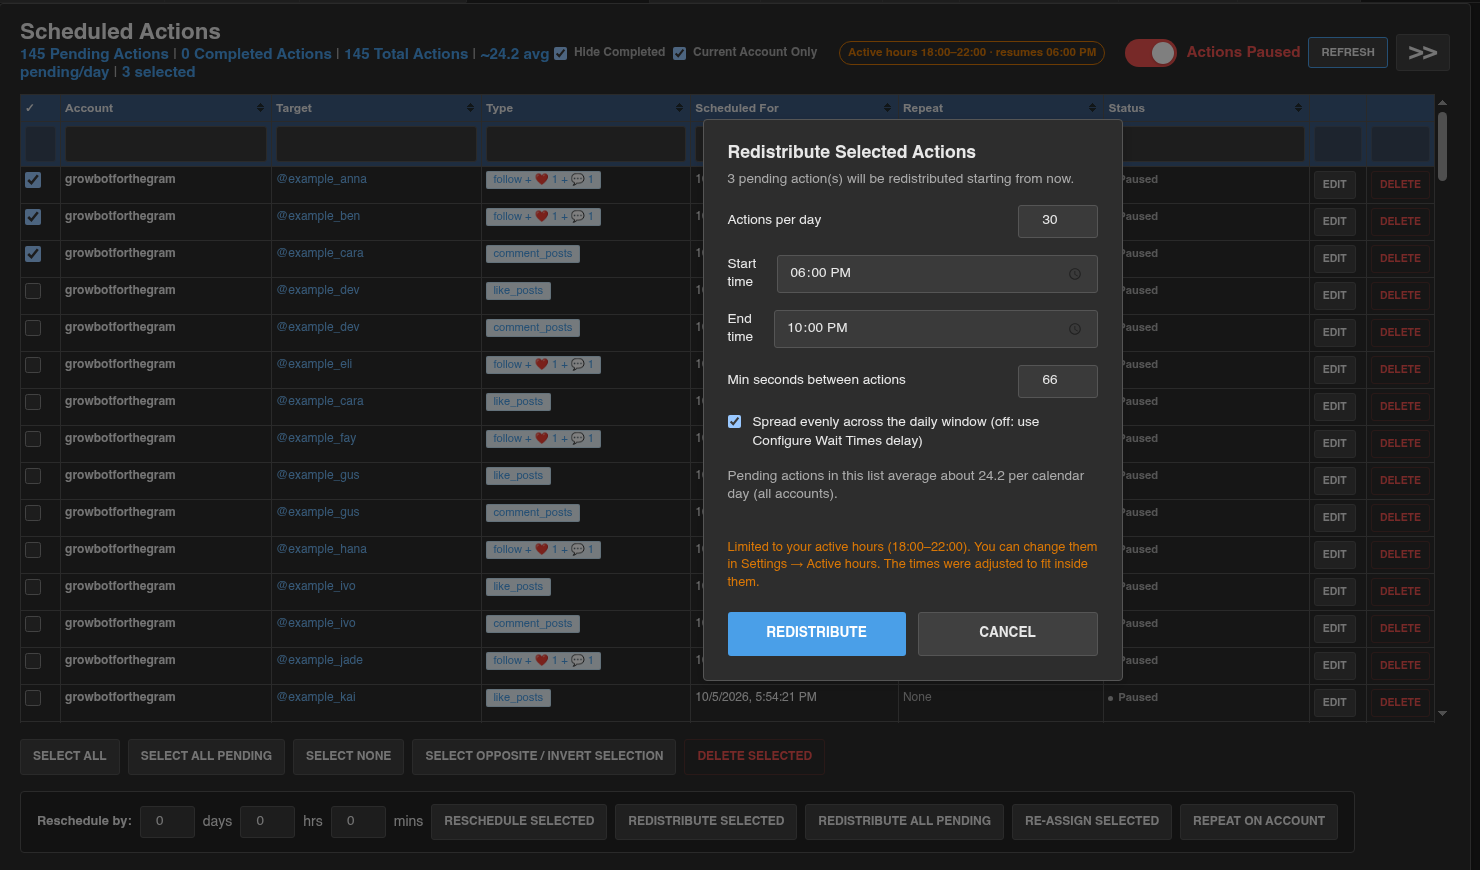Viewport: 1480px width, 870px height.
Task: Sort by Status column arrows
Action: point(1298,108)
